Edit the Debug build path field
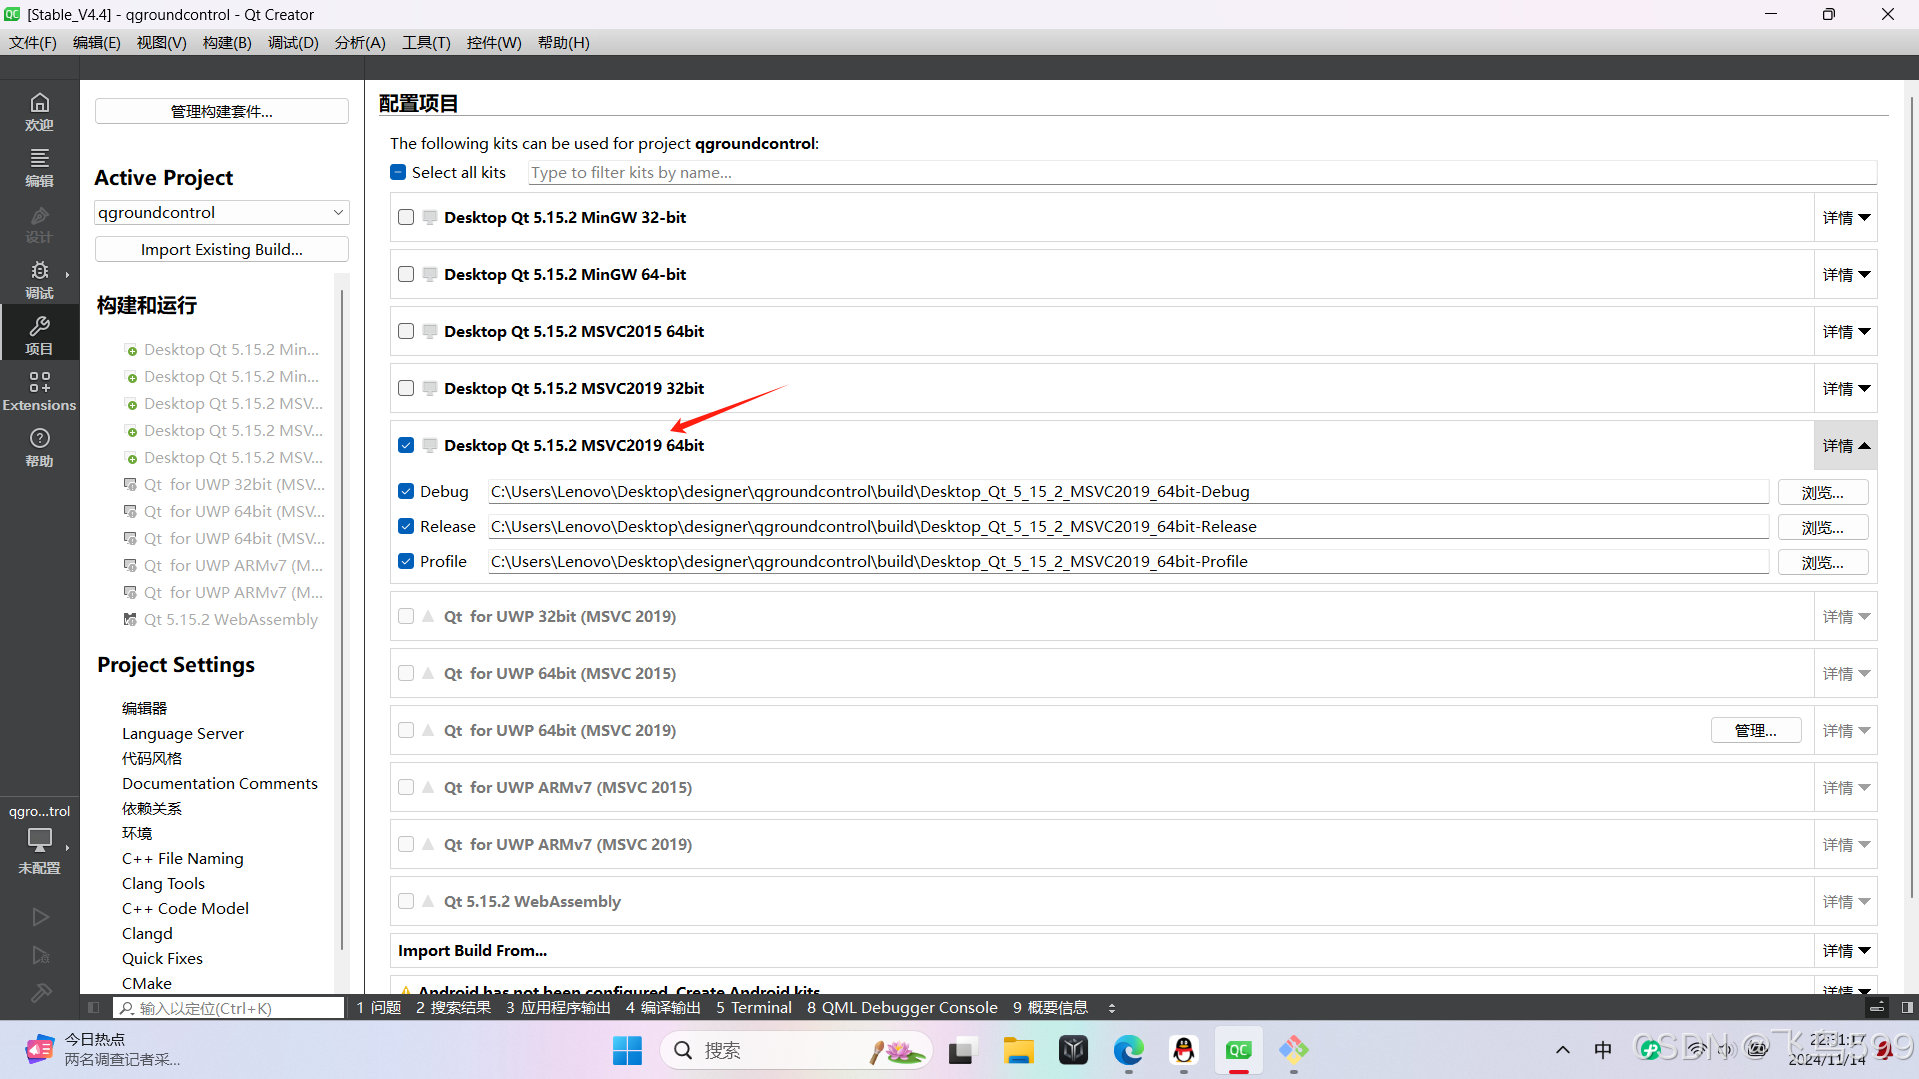Screen dimensions: 1919x1079 1128,491
